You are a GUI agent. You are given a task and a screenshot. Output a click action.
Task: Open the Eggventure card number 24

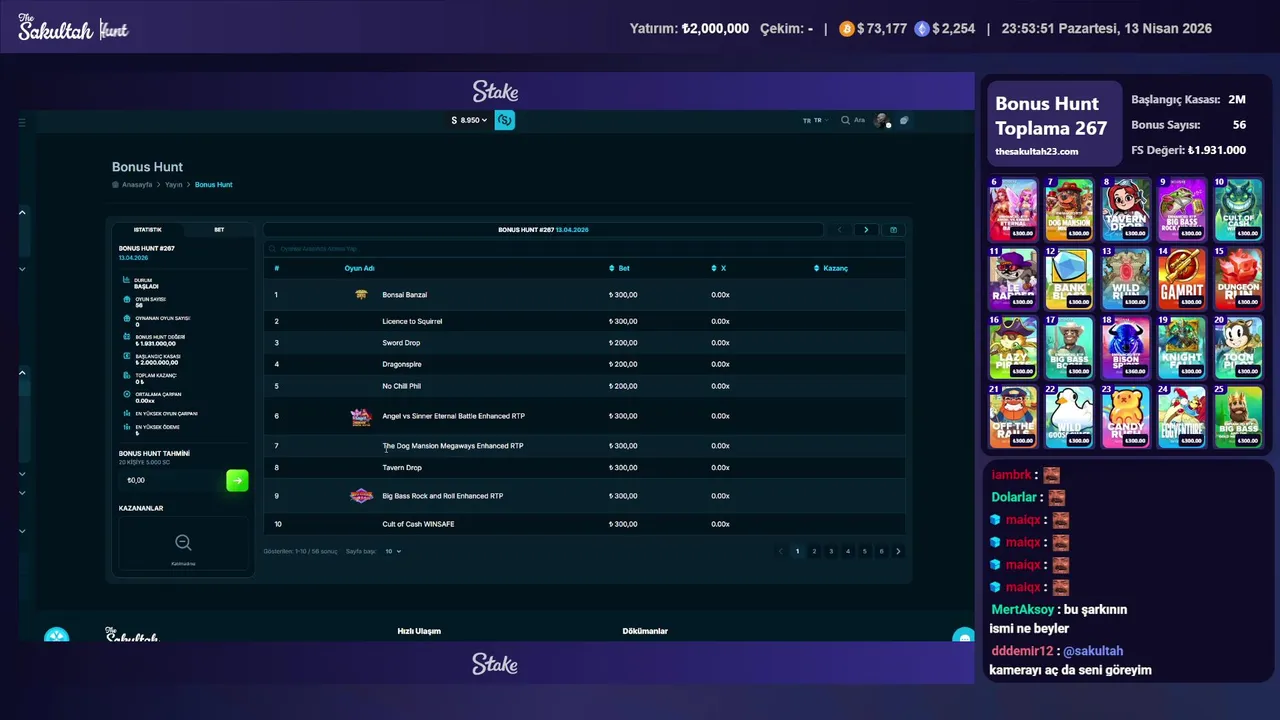click(1183, 417)
